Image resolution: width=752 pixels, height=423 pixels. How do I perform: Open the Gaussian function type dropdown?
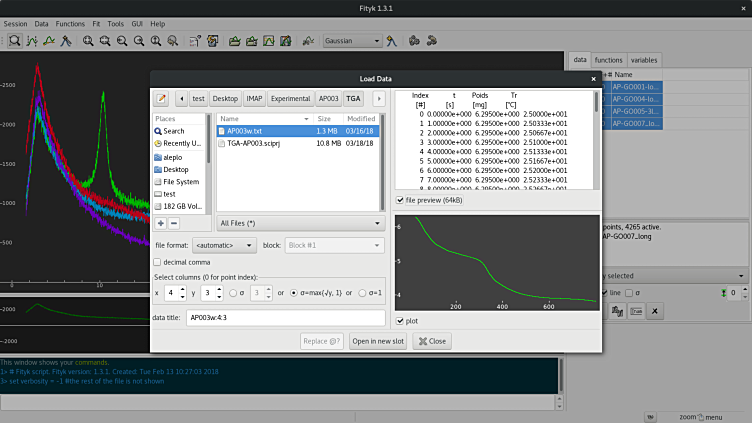coord(352,41)
